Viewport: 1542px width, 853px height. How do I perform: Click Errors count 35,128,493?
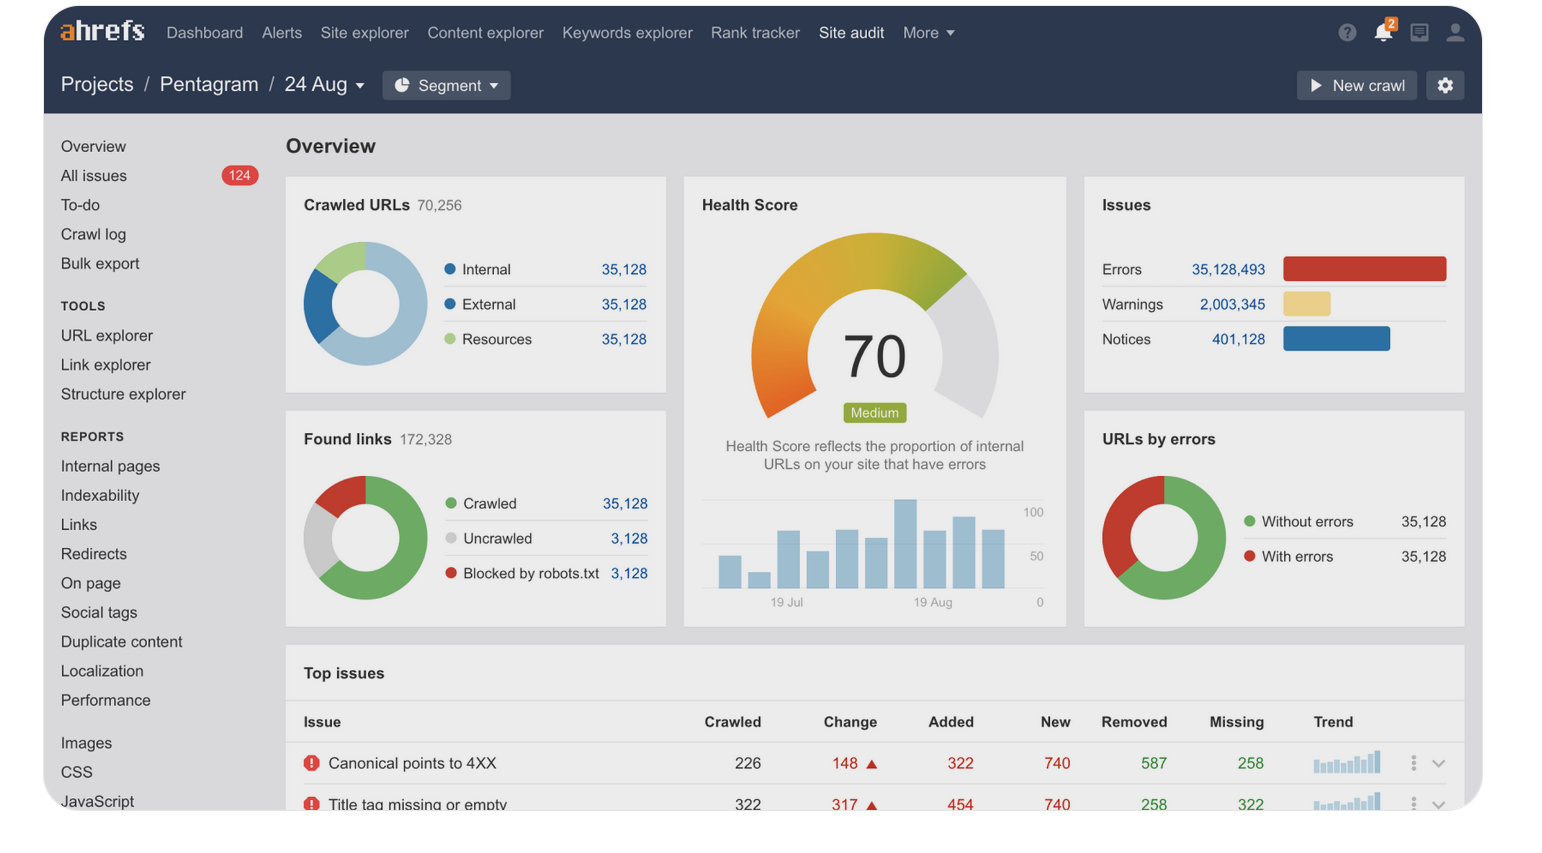tap(1228, 269)
